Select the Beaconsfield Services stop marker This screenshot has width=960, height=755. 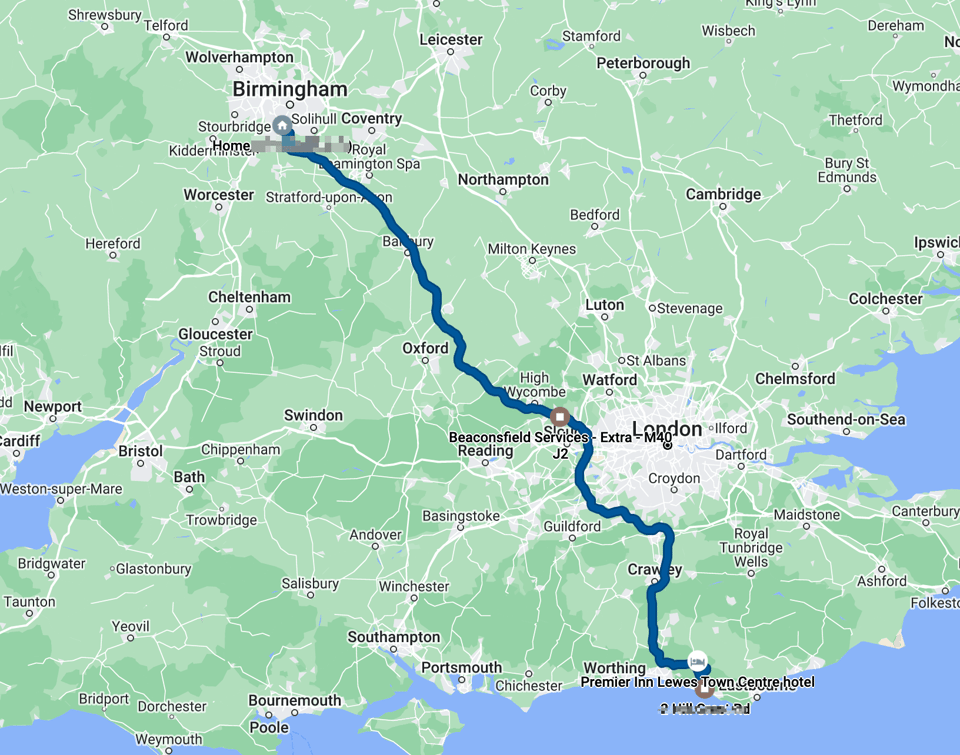click(x=560, y=417)
